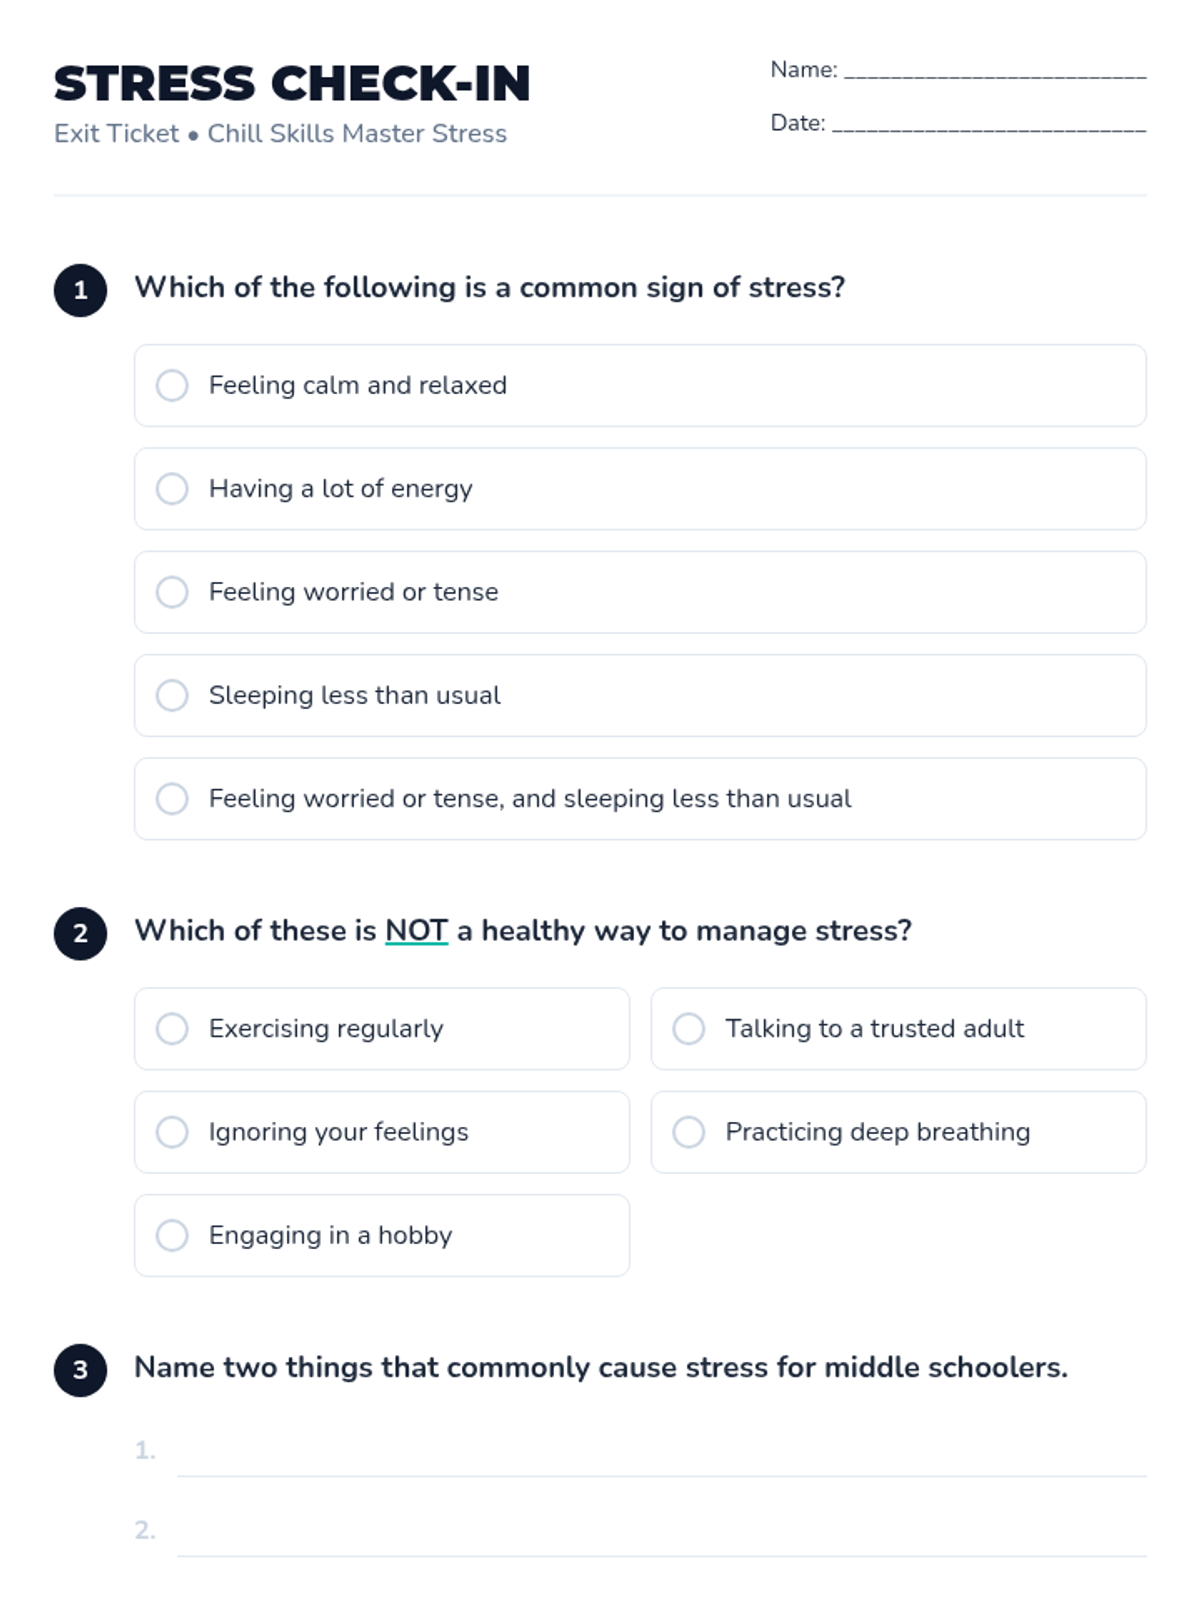1200x1600 pixels.
Task: Mark 'Ignoring your feelings' as the answer
Action: [172, 1132]
